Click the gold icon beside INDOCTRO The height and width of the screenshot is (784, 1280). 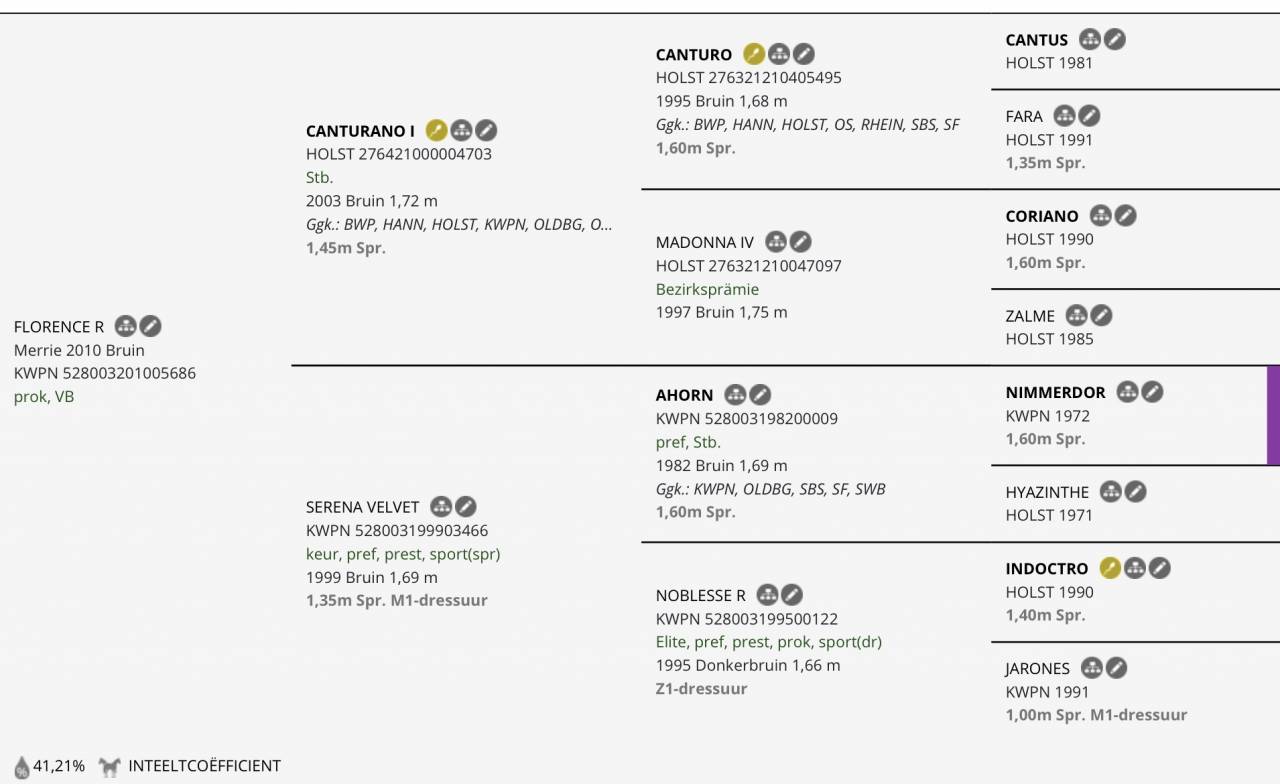(1110, 568)
